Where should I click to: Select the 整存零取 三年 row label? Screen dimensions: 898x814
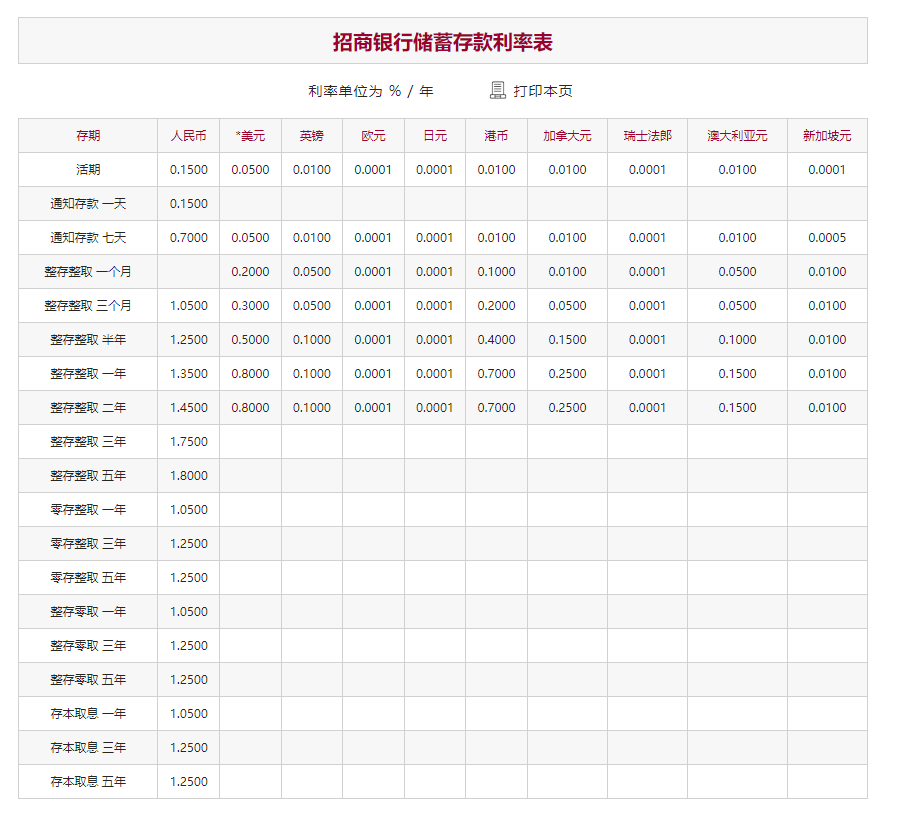coord(88,646)
